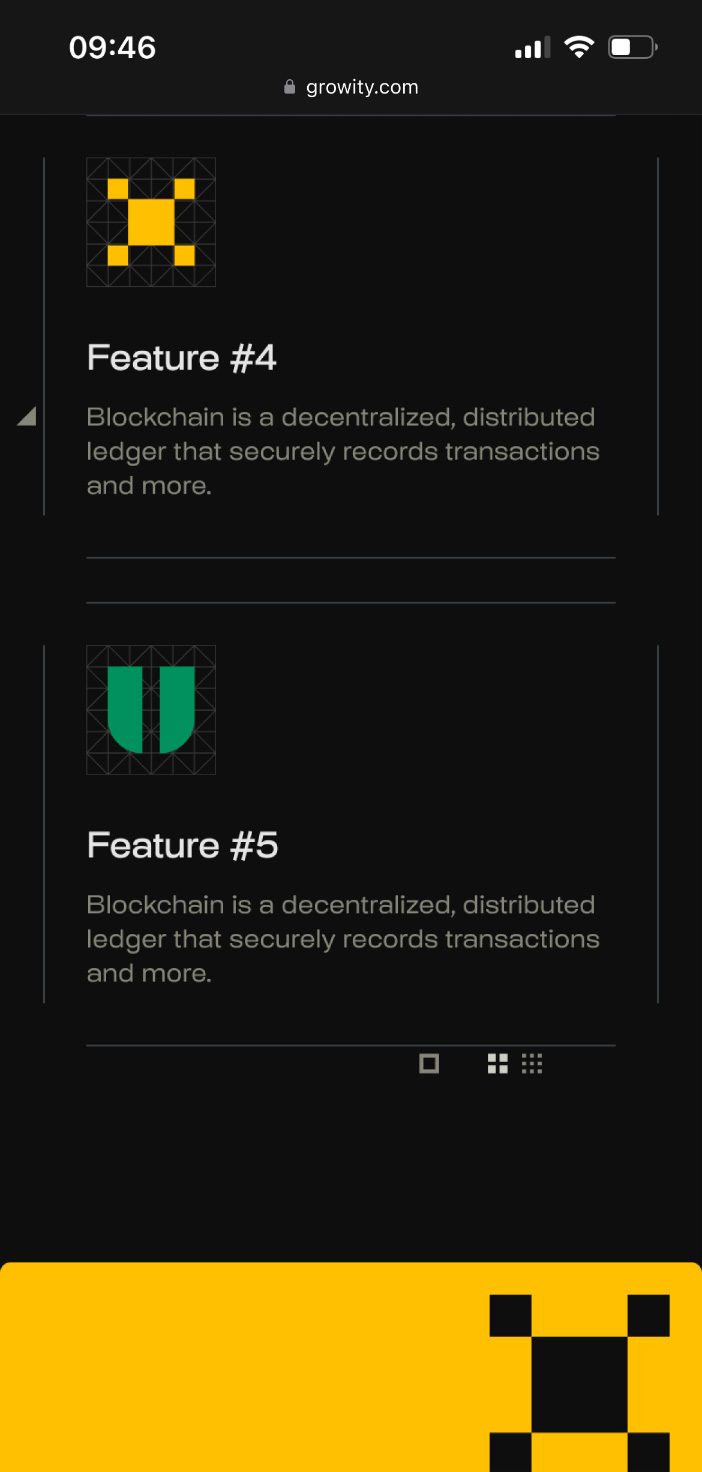Image resolution: width=702 pixels, height=1472 pixels.
Task: Tap the 09:46 clock in status bar
Action: [x=112, y=47]
